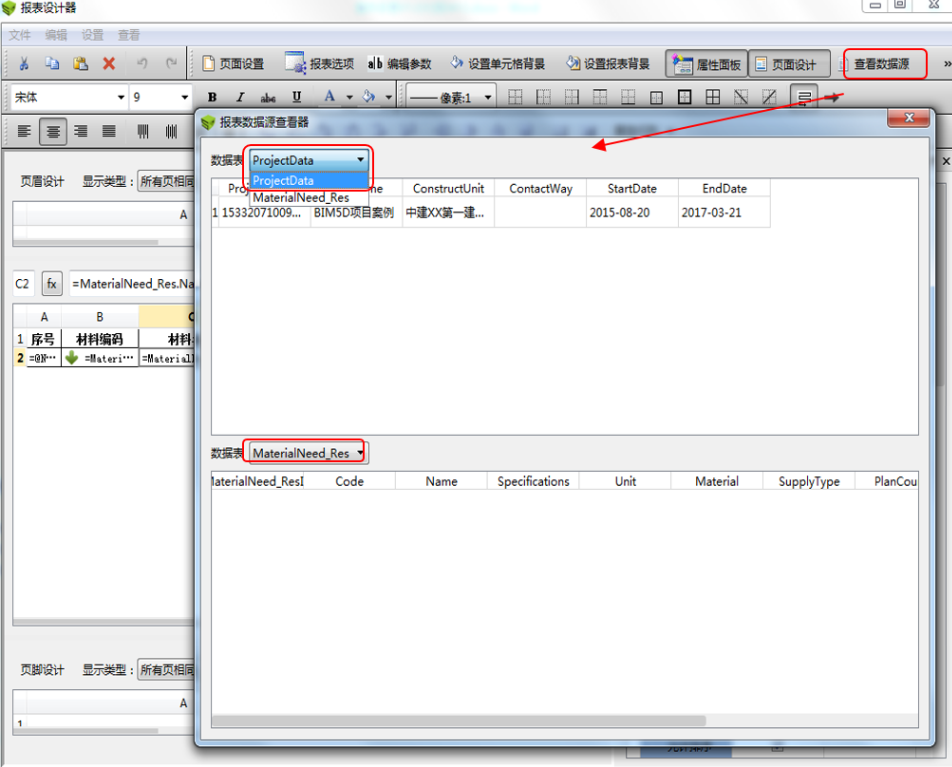Click the diagonal-up border icon

769,97
